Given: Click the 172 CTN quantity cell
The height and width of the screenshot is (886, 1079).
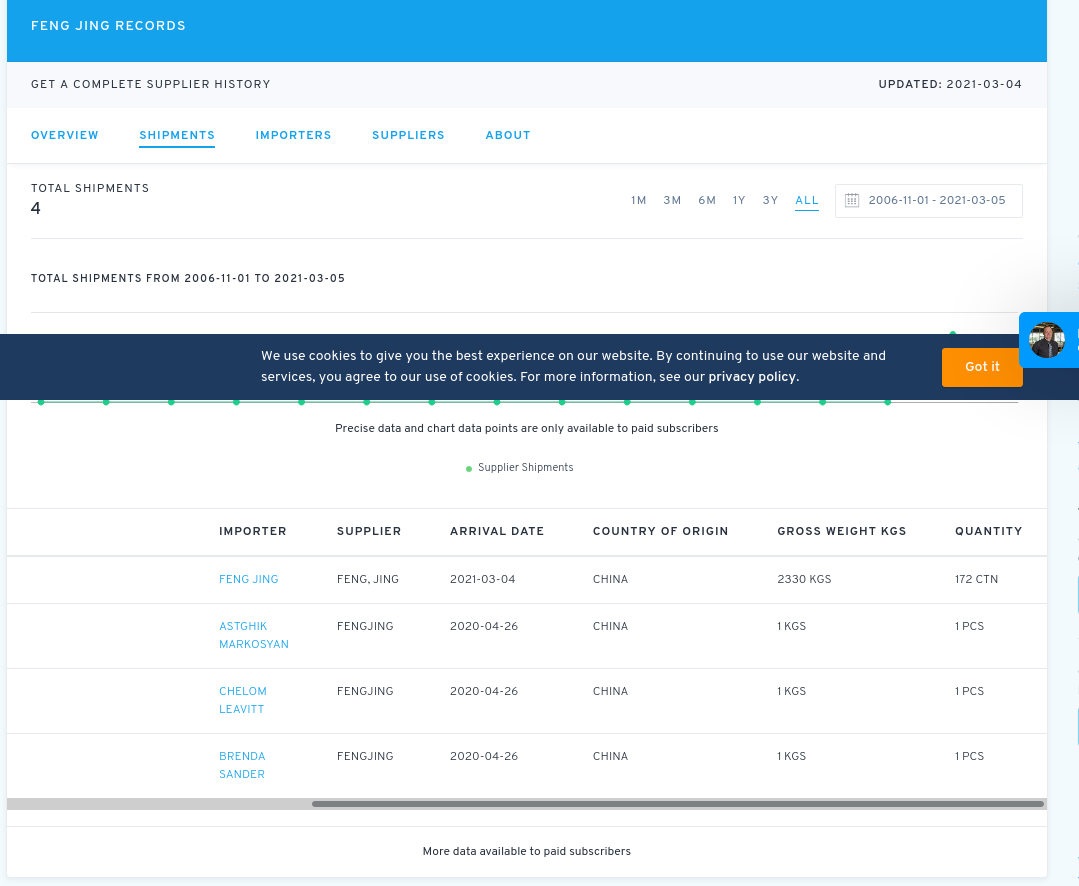Looking at the screenshot, I should (x=976, y=579).
